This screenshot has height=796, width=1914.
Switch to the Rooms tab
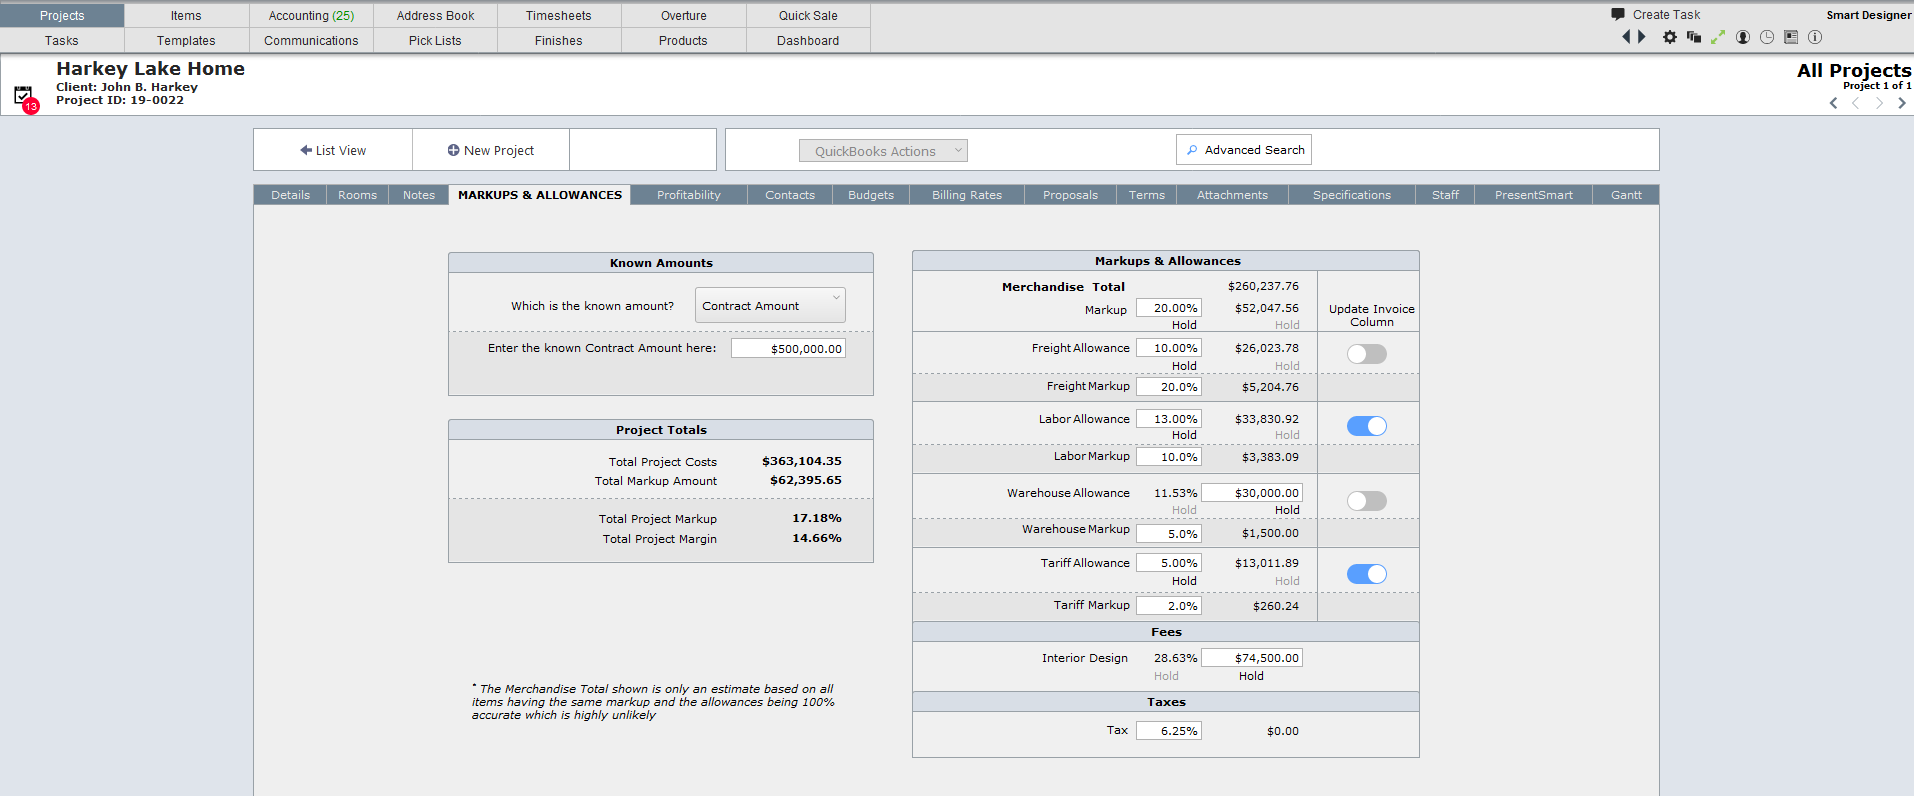click(357, 195)
